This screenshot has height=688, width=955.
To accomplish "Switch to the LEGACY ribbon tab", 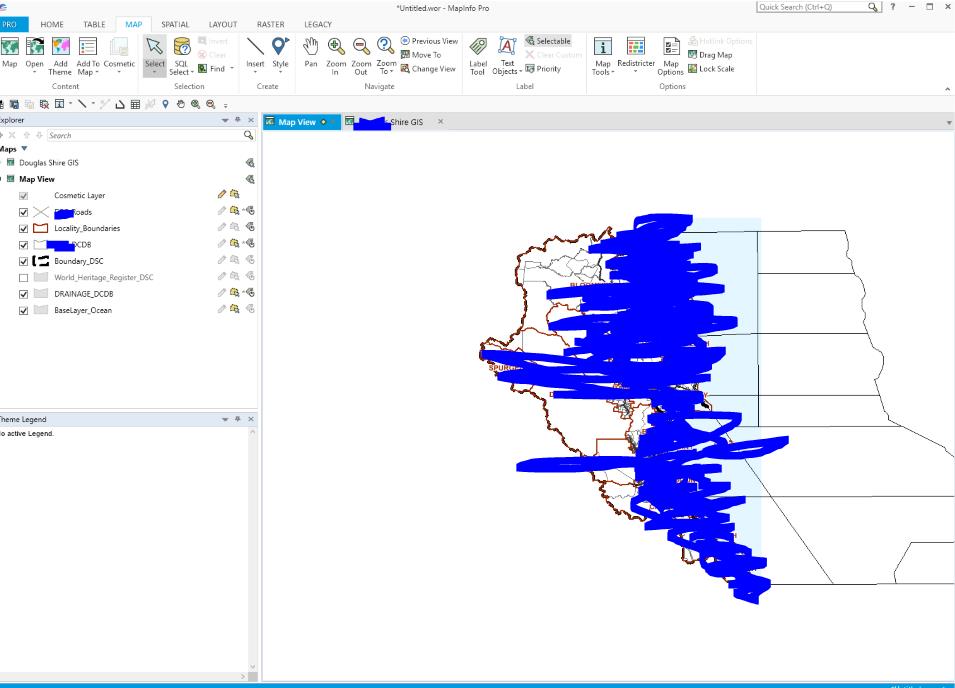I will [318, 24].
